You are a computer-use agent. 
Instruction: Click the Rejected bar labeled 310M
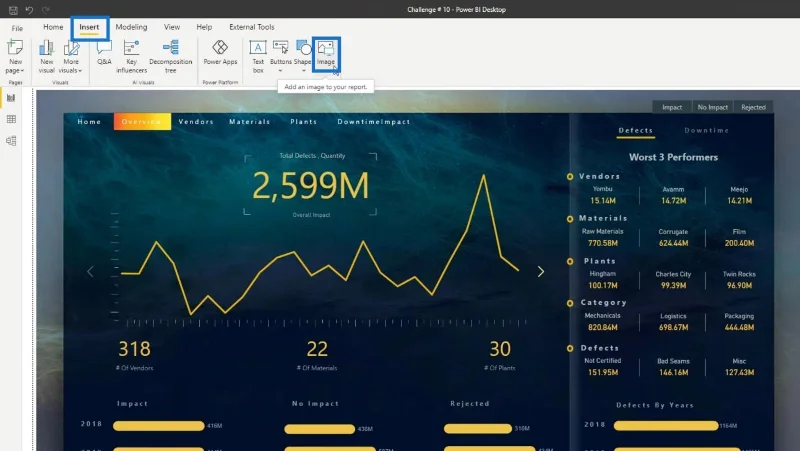(478, 429)
